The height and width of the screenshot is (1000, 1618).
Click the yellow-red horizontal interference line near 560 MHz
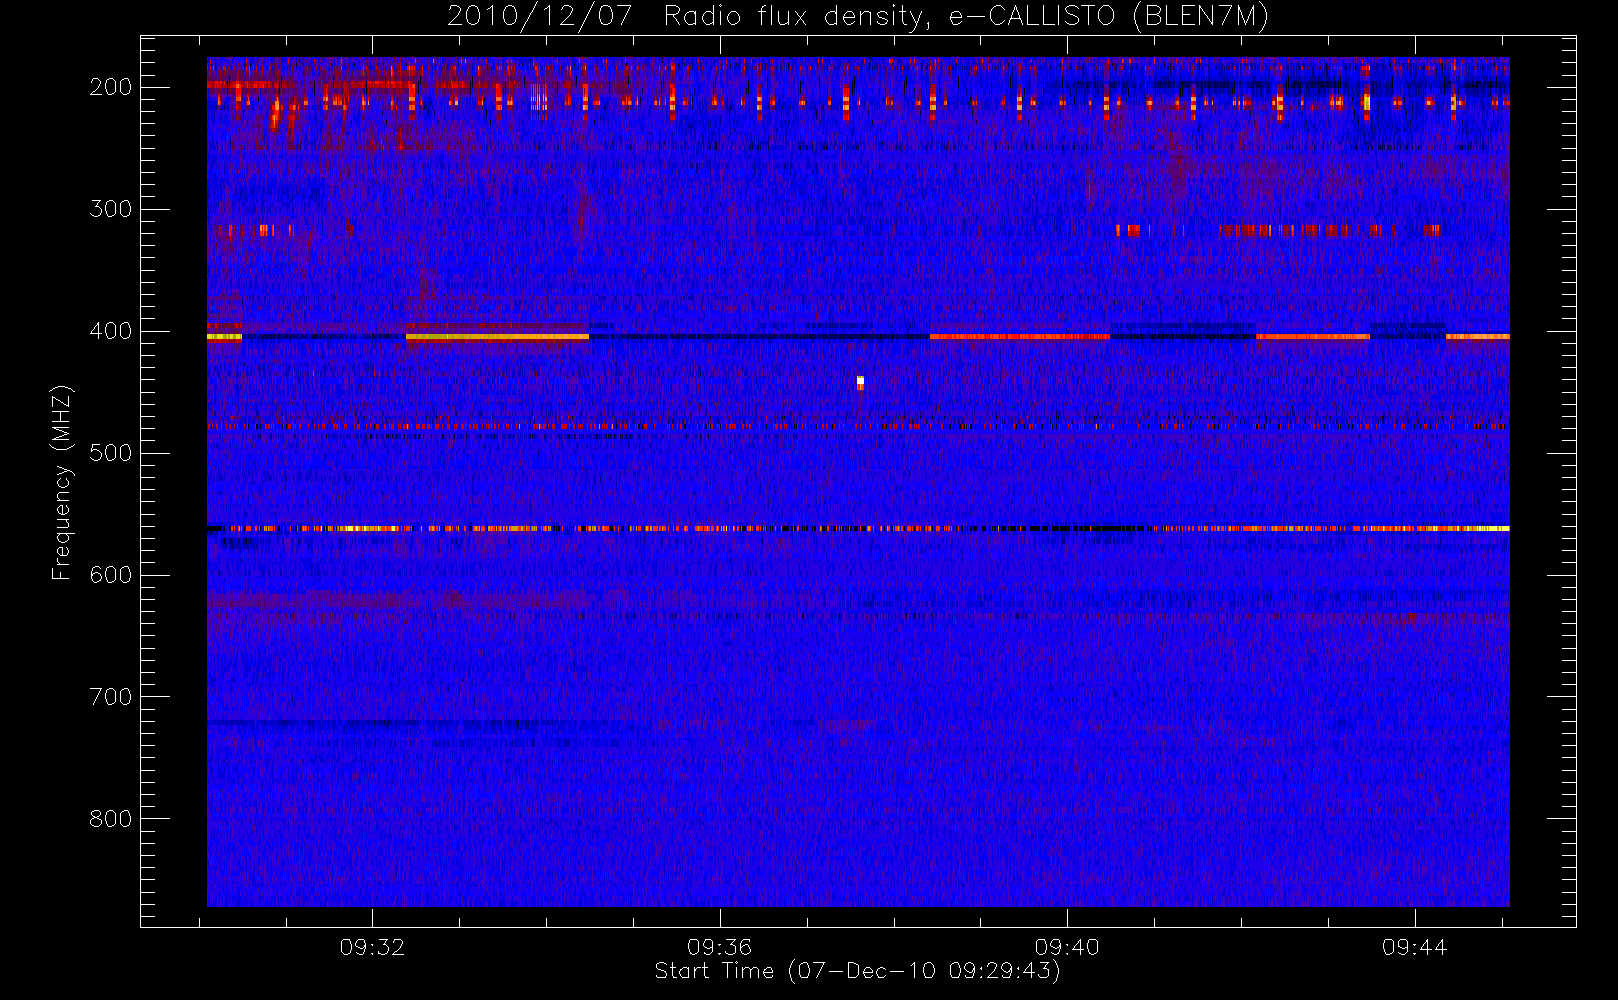point(858,528)
